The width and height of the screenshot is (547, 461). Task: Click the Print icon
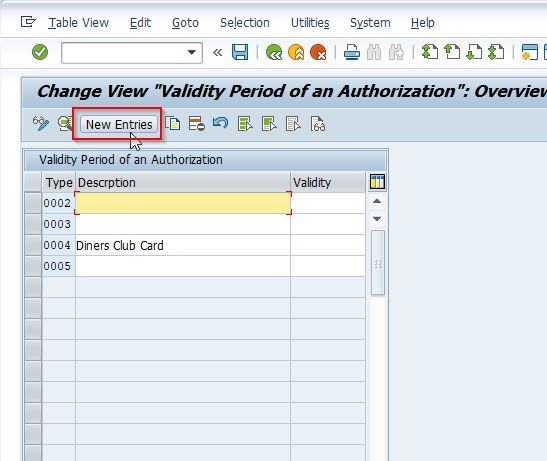coord(352,52)
